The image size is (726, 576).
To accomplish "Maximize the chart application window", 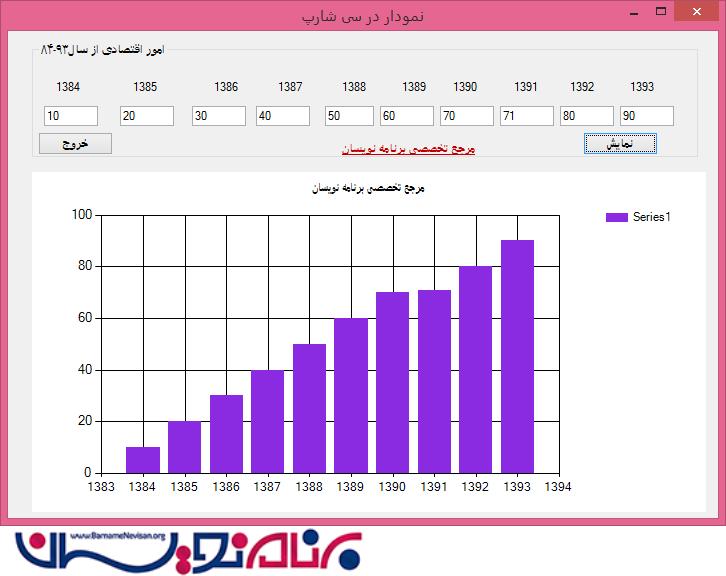I will point(660,11).
